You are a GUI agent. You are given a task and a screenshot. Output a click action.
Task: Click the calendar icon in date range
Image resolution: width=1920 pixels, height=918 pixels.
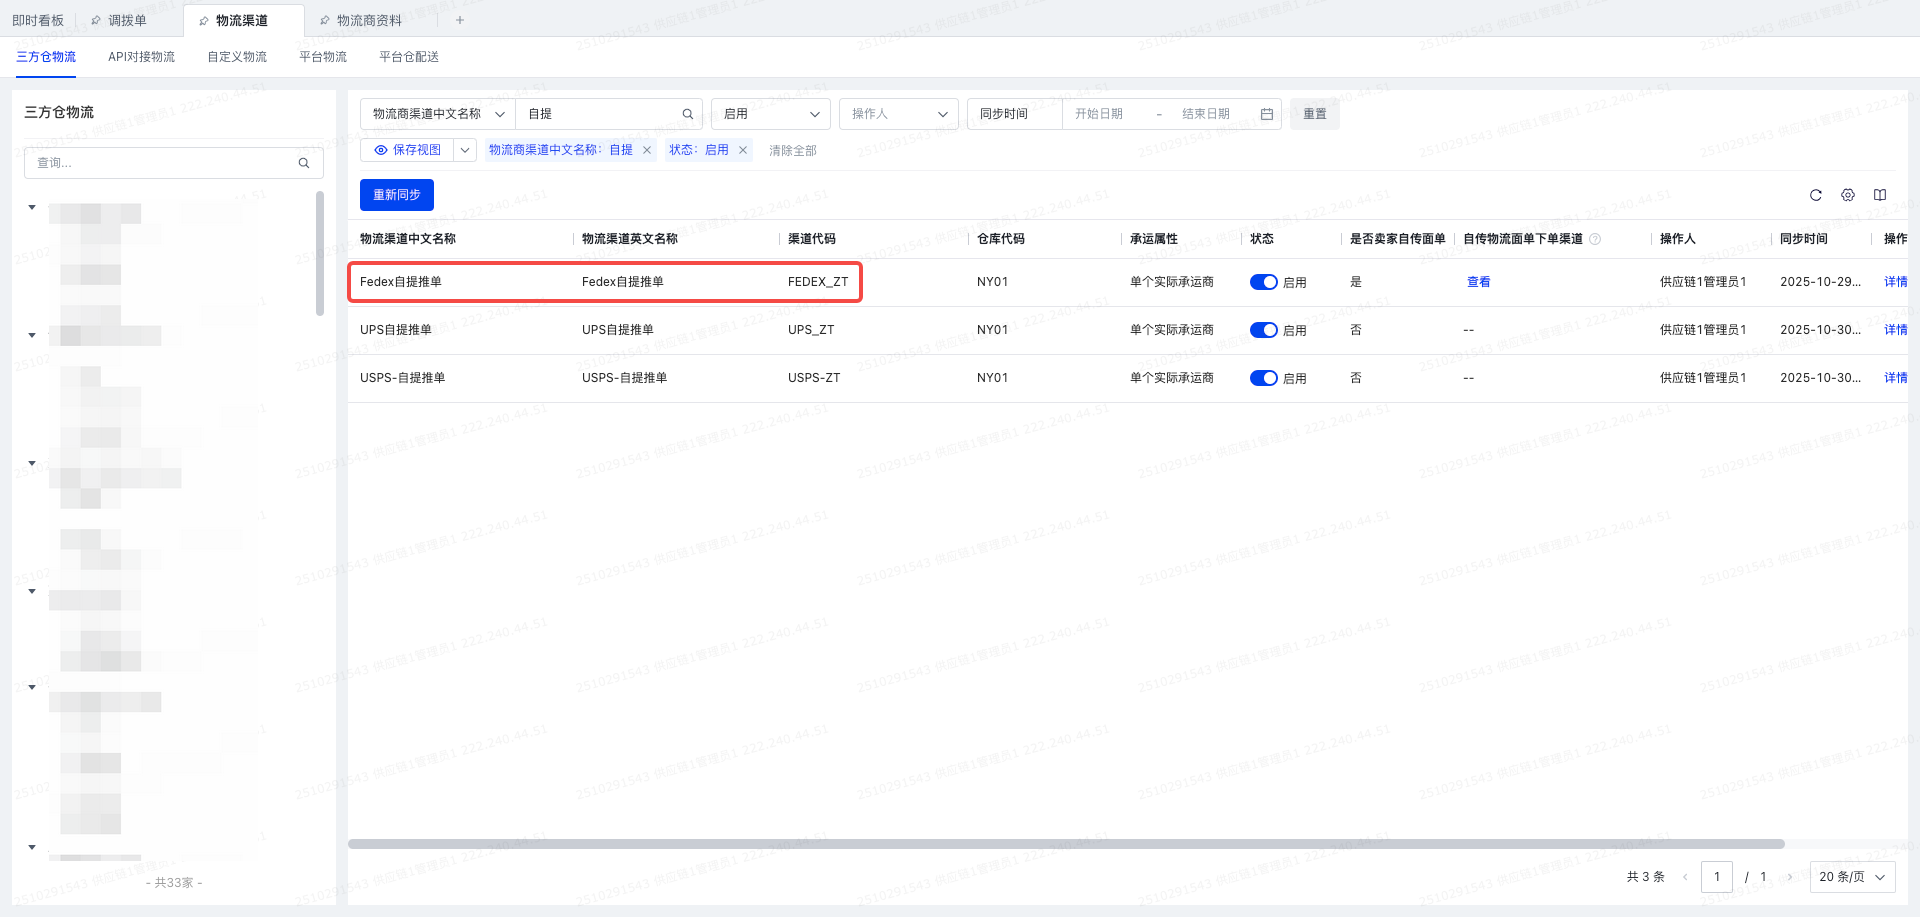tap(1267, 114)
